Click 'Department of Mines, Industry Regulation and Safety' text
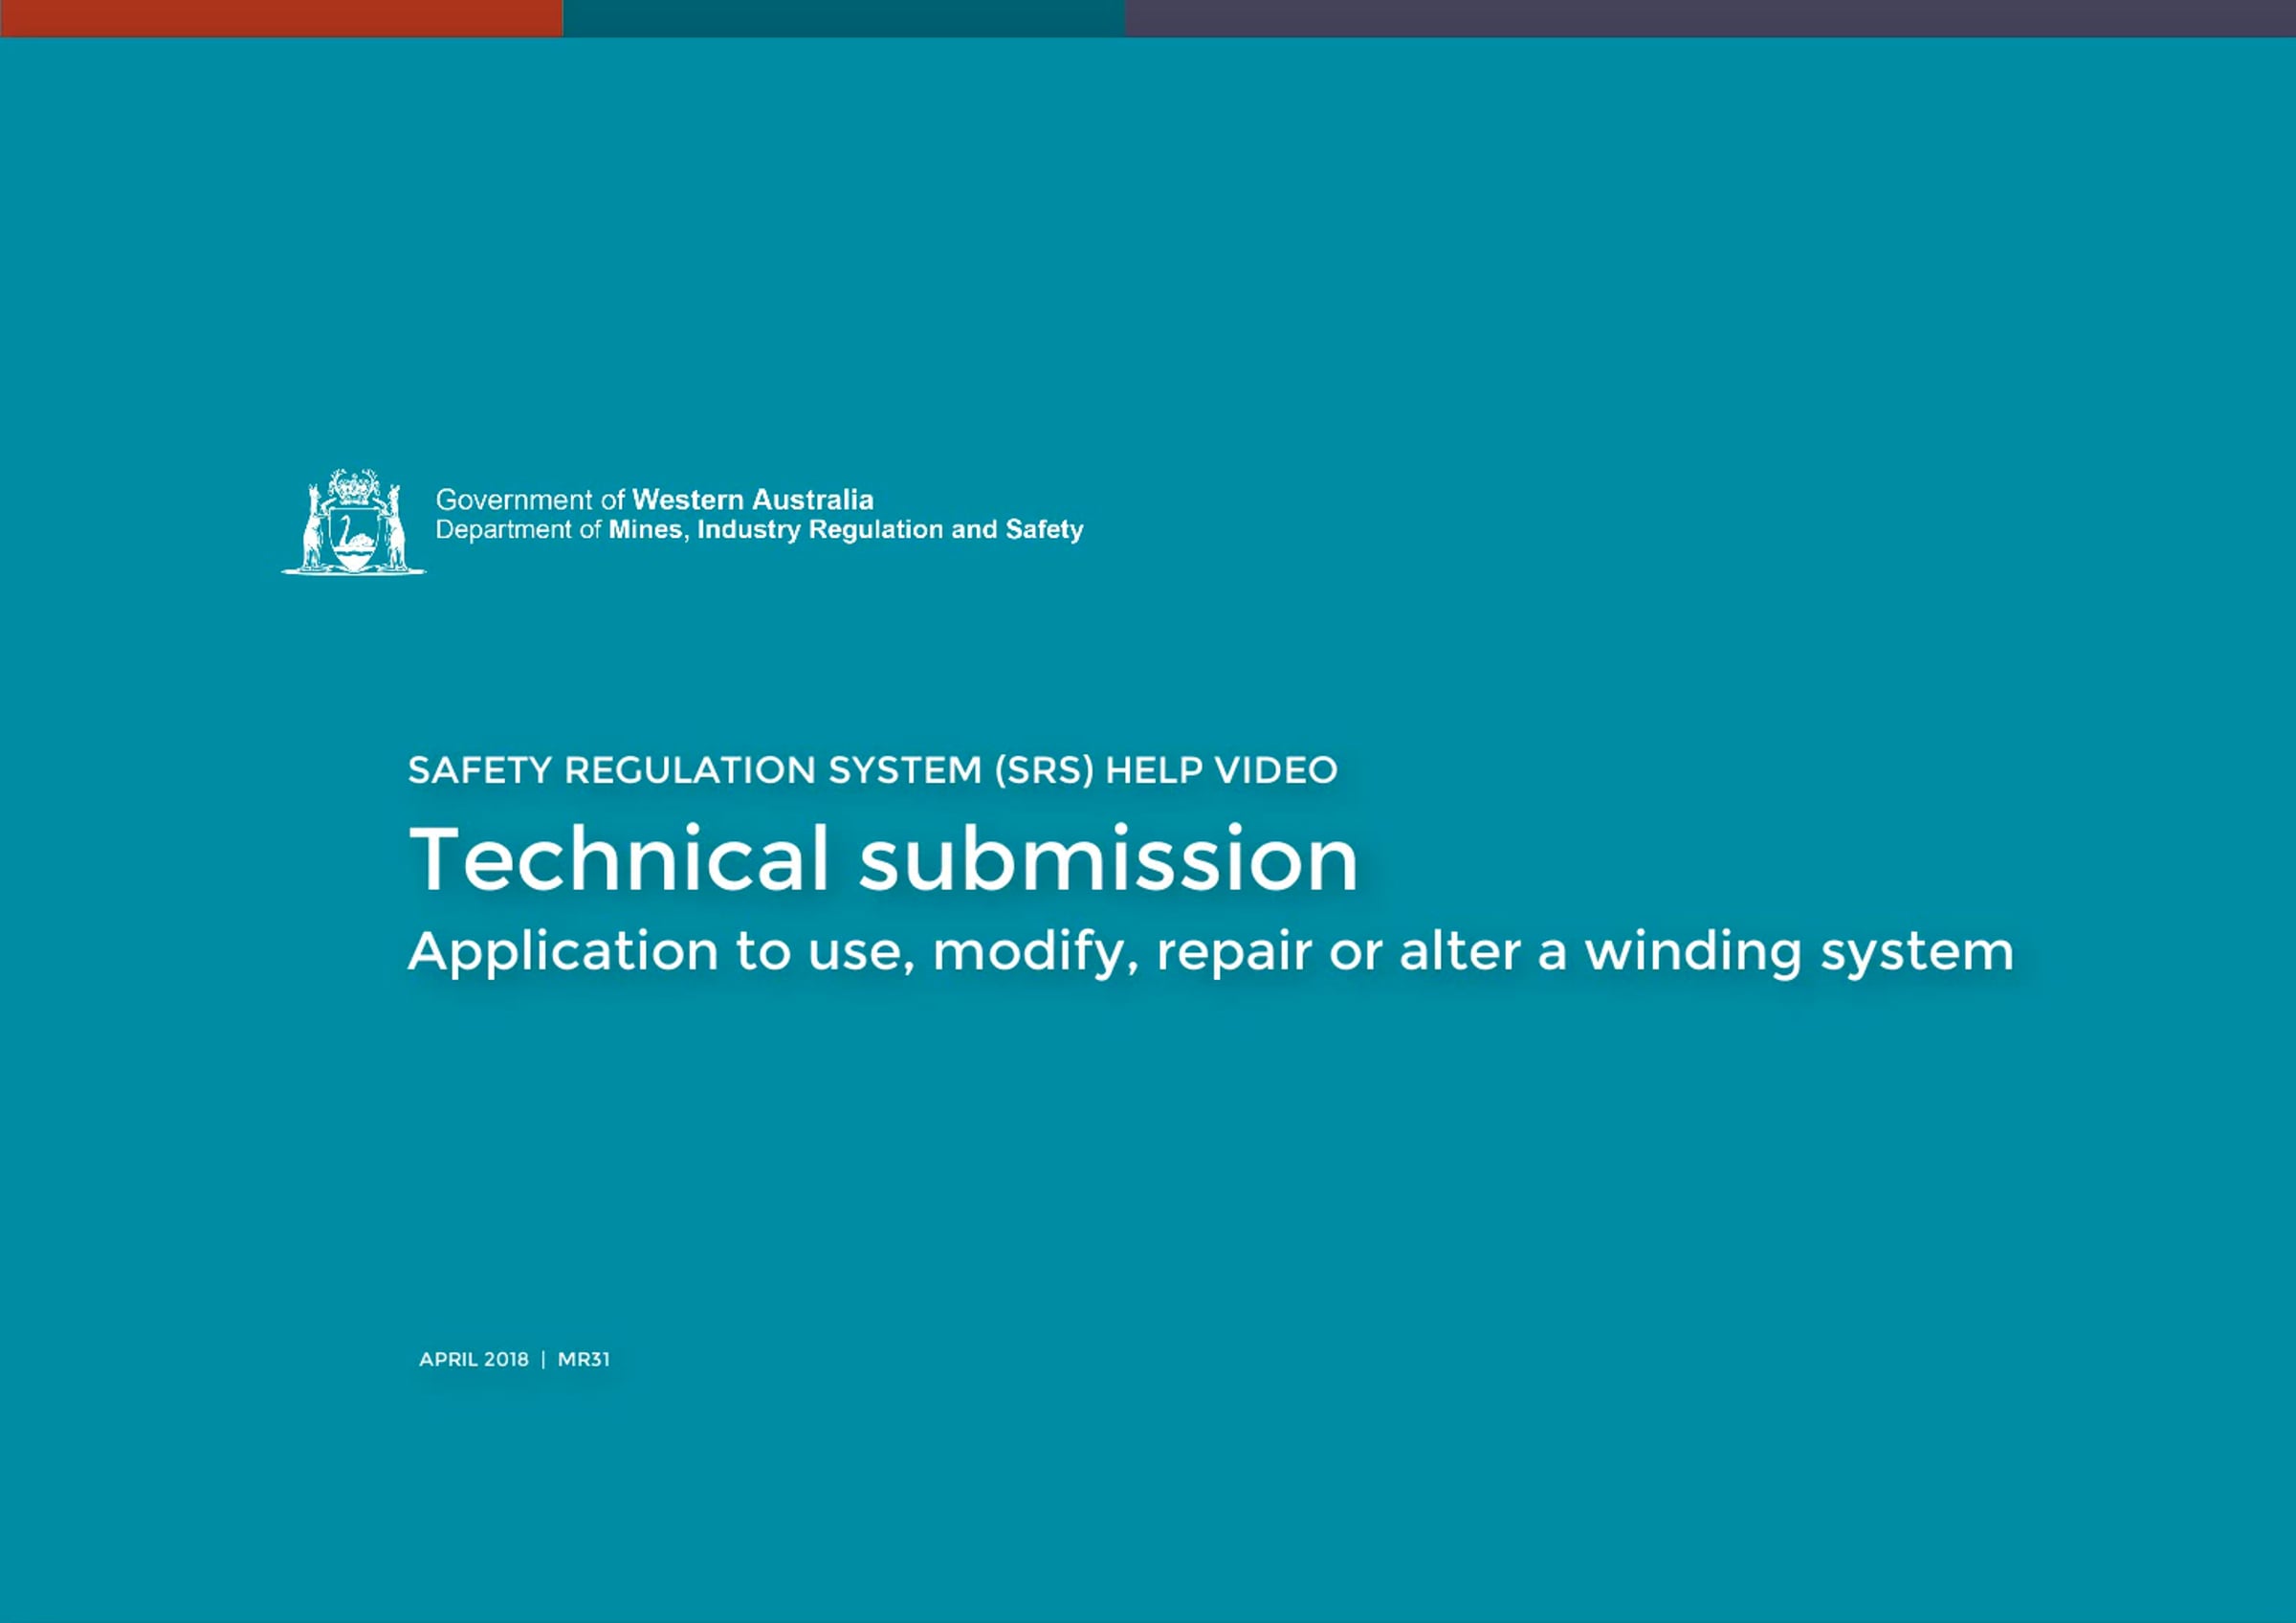Image resolution: width=2296 pixels, height=1623 pixels. click(759, 529)
